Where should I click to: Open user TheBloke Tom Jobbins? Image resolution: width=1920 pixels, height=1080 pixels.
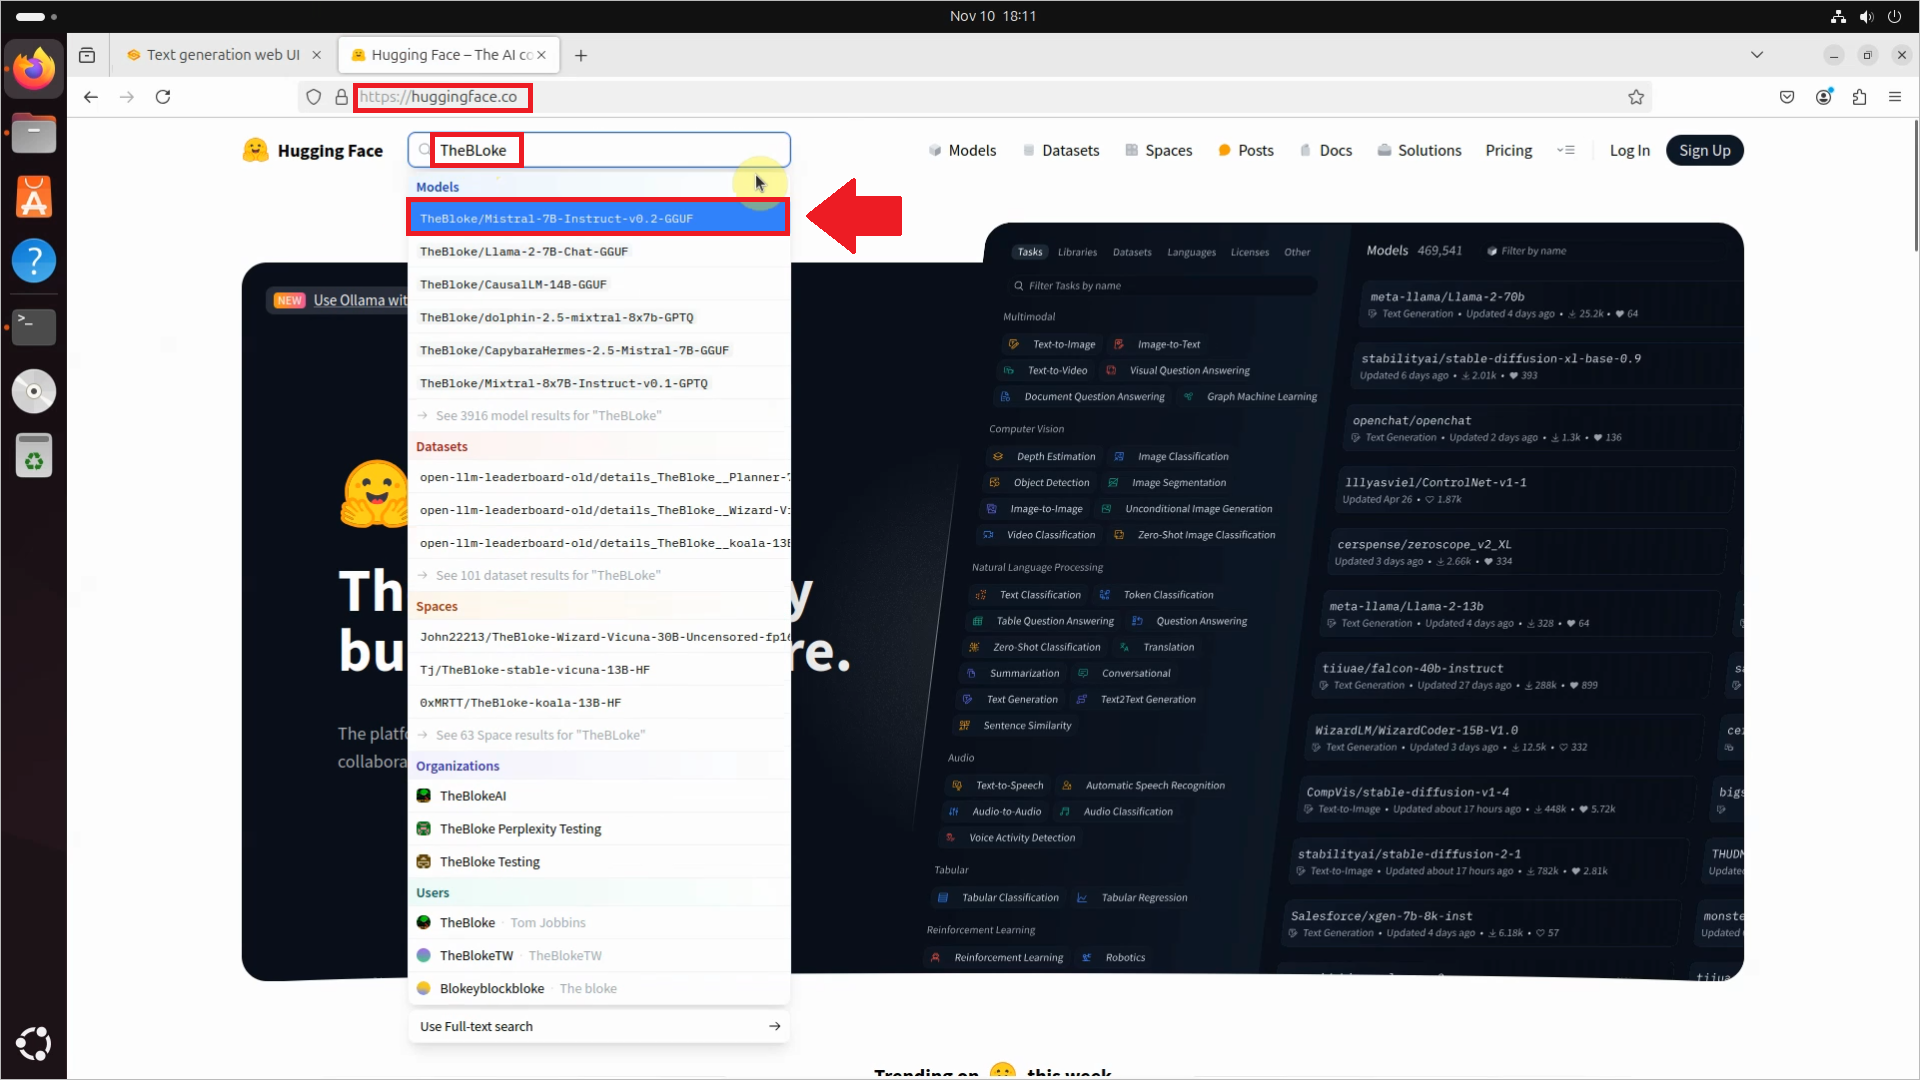click(598, 922)
